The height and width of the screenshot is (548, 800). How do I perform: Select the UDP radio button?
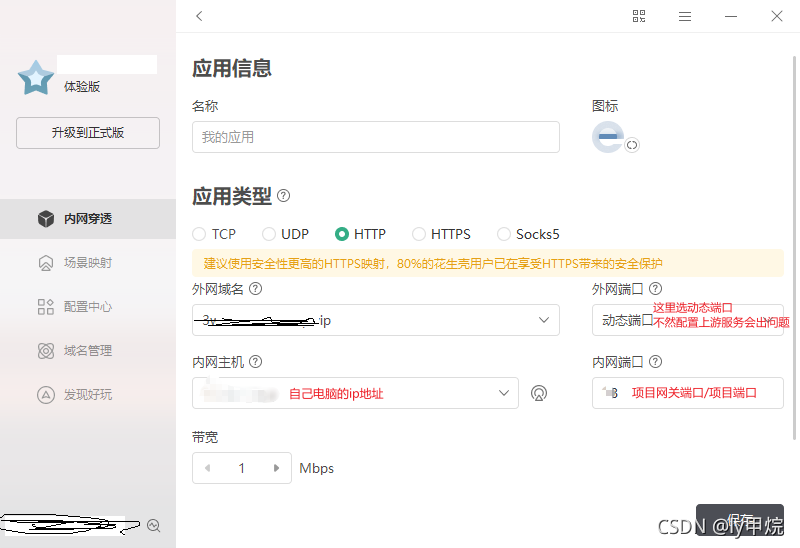(x=268, y=234)
